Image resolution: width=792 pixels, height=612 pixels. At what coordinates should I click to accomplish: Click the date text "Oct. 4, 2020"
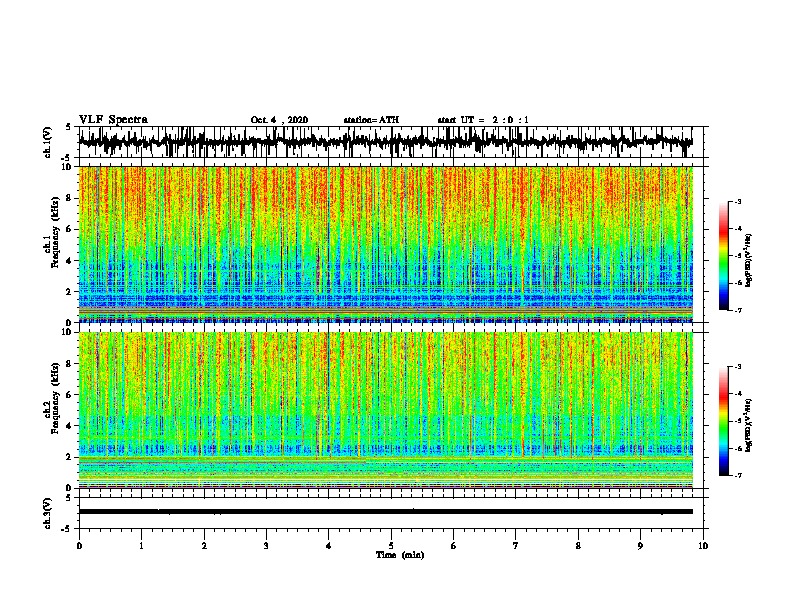(x=279, y=120)
